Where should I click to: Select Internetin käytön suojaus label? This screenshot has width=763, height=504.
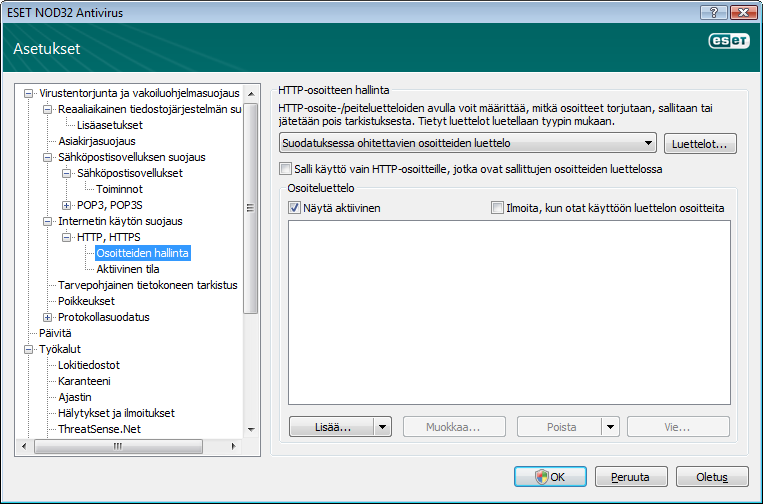click(120, 221)
